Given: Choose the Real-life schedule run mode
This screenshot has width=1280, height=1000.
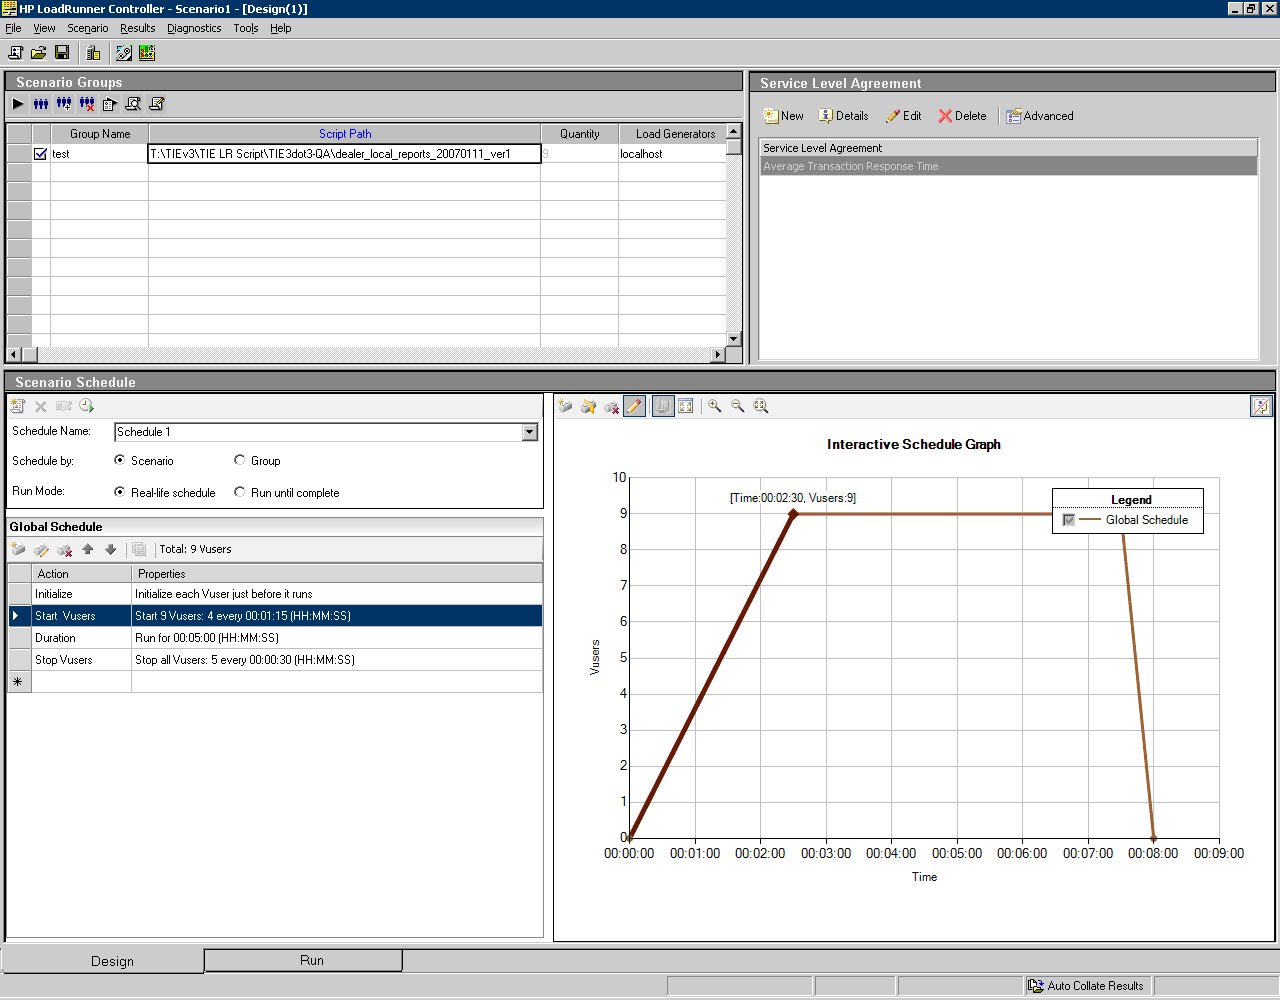Looking at the screenshot, I should click(120, 492).
